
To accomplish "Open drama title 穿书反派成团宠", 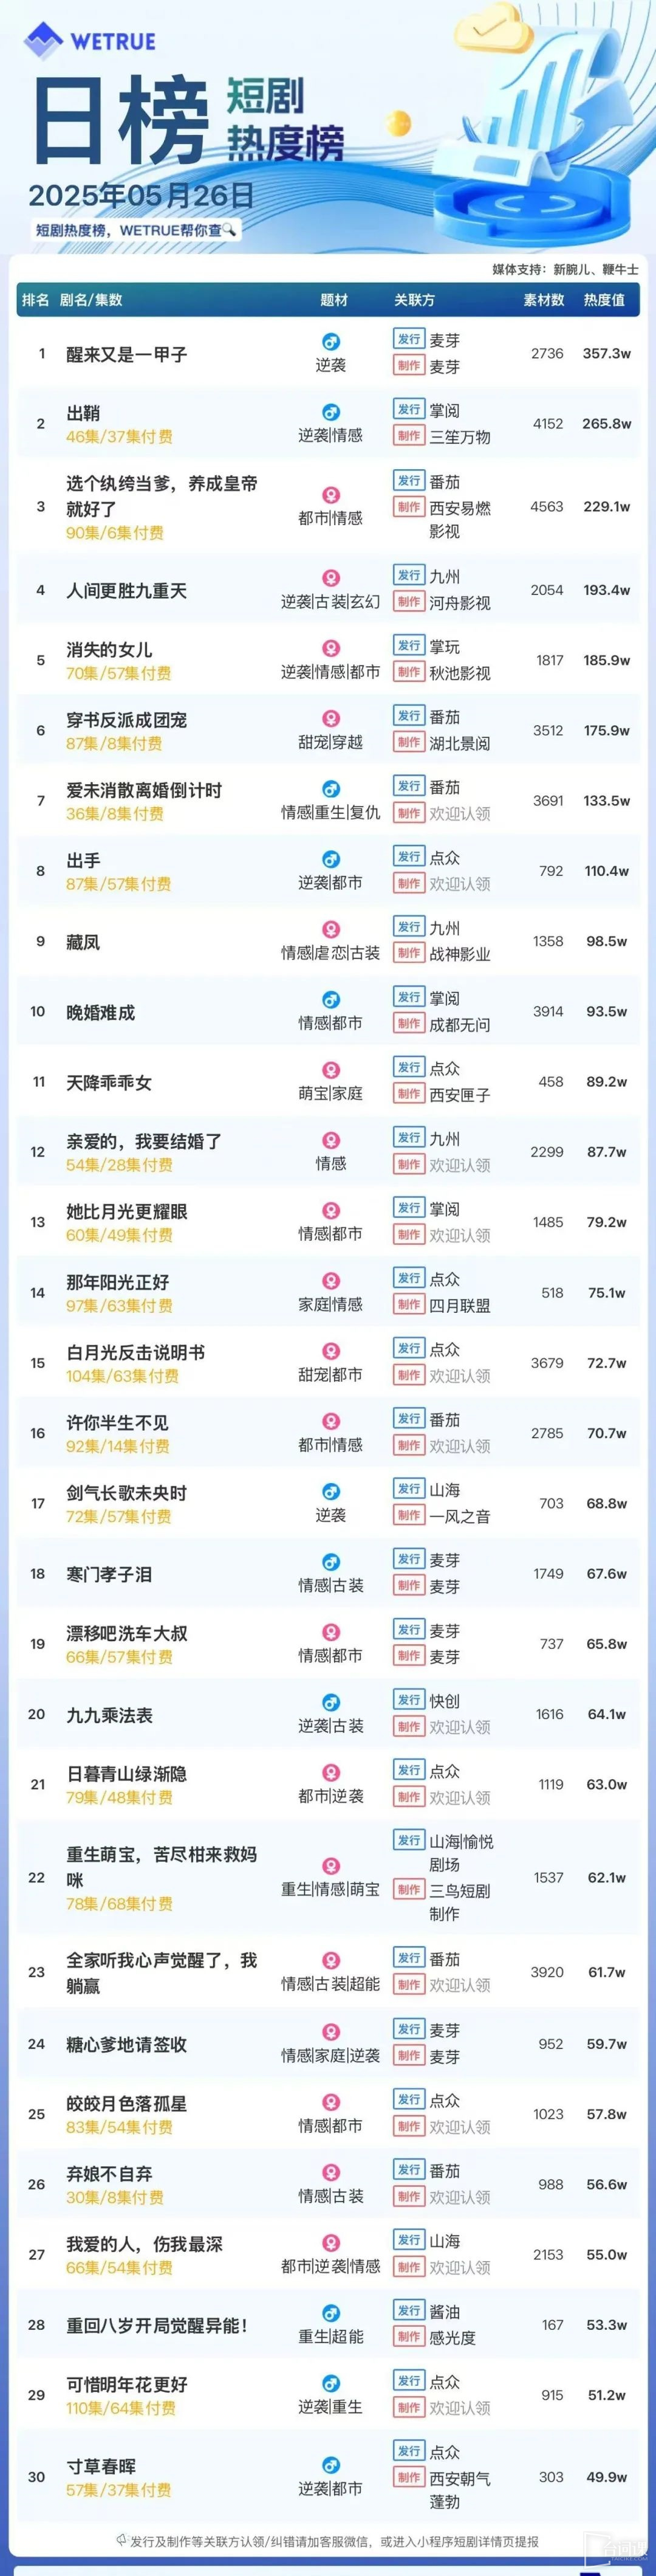I will click(126, 720).
